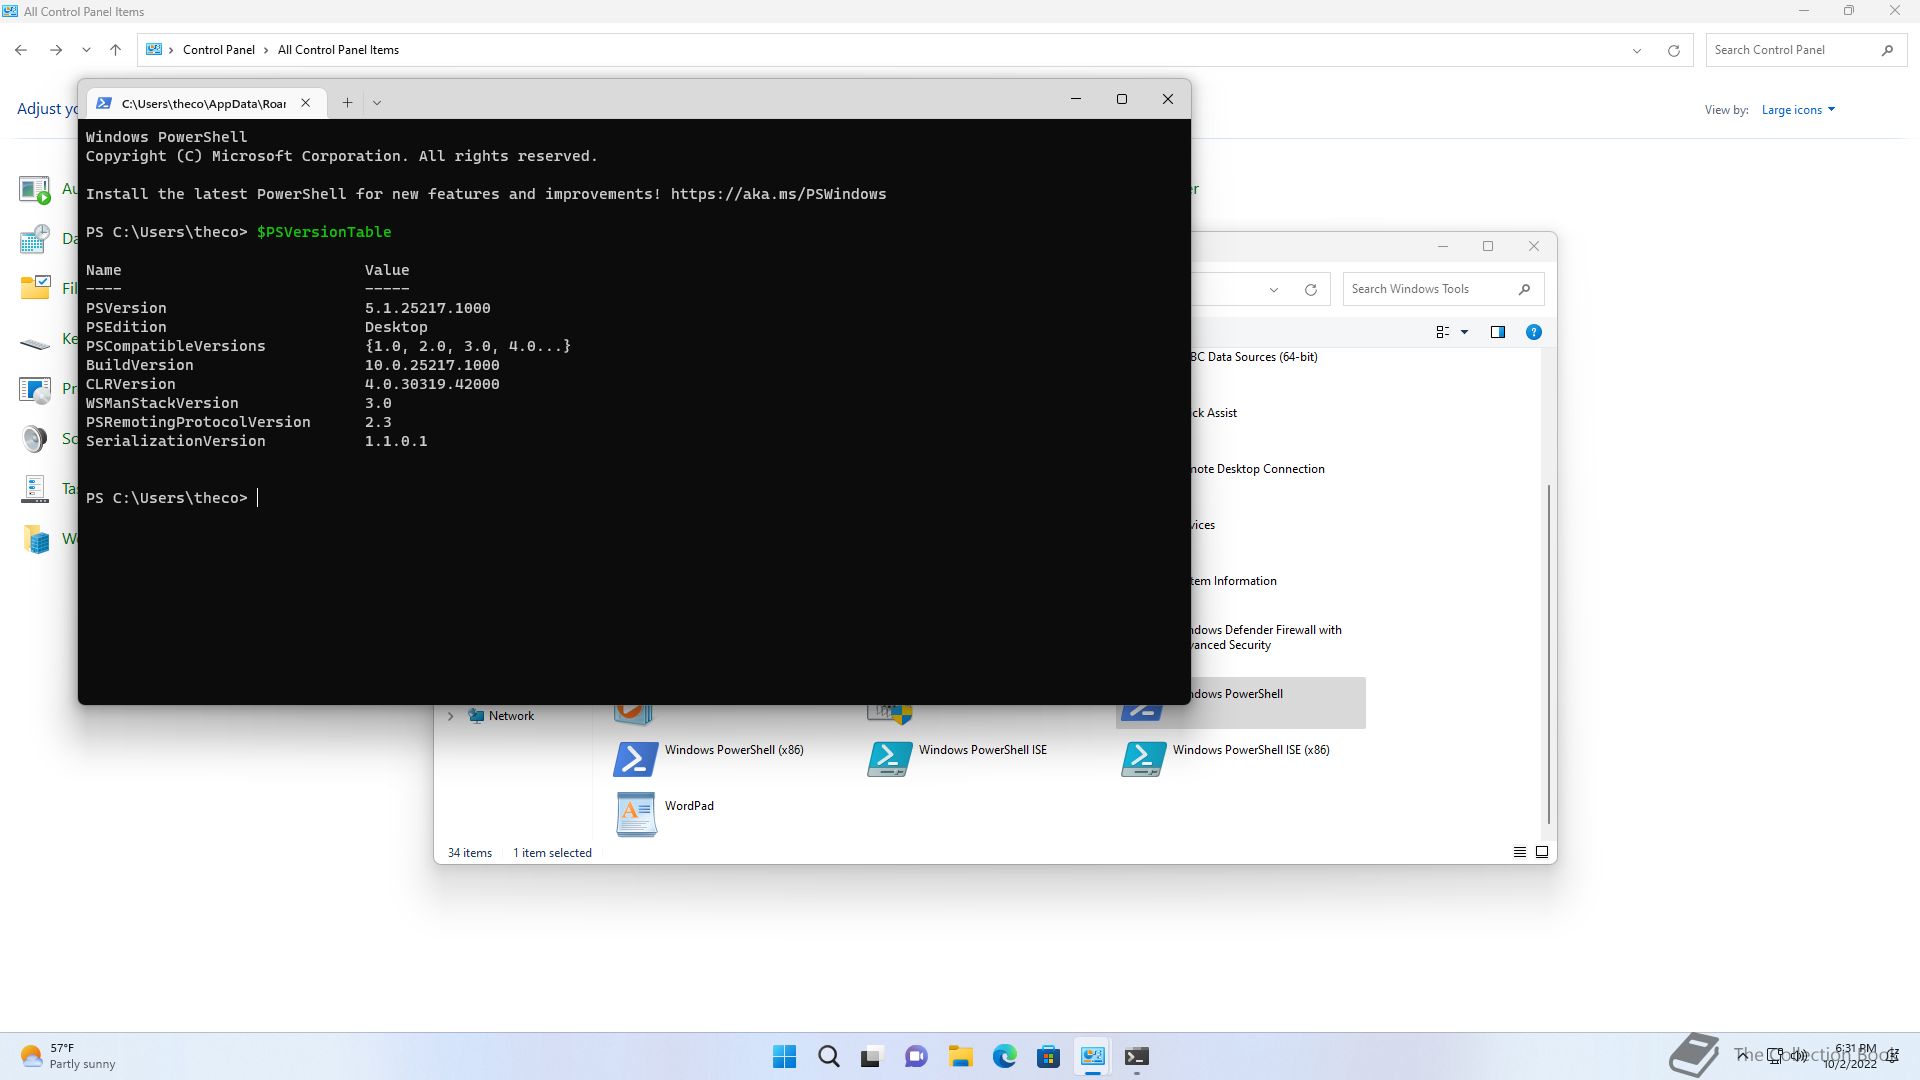Open new tab in PowerShell terminal
Viewport: 1920px width, 1080px height.
coord(347,102)
